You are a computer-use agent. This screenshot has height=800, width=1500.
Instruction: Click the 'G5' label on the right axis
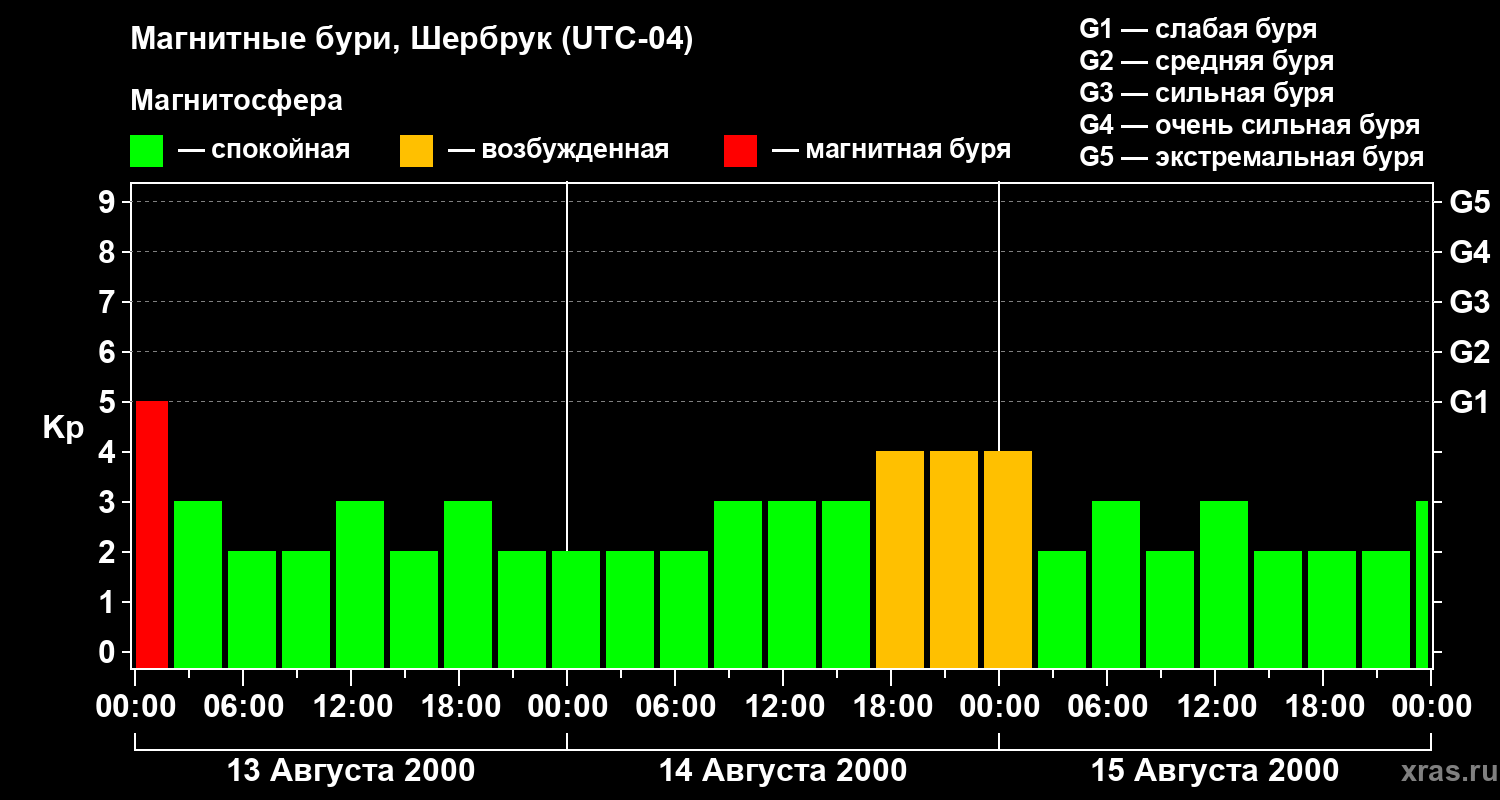1469,202
